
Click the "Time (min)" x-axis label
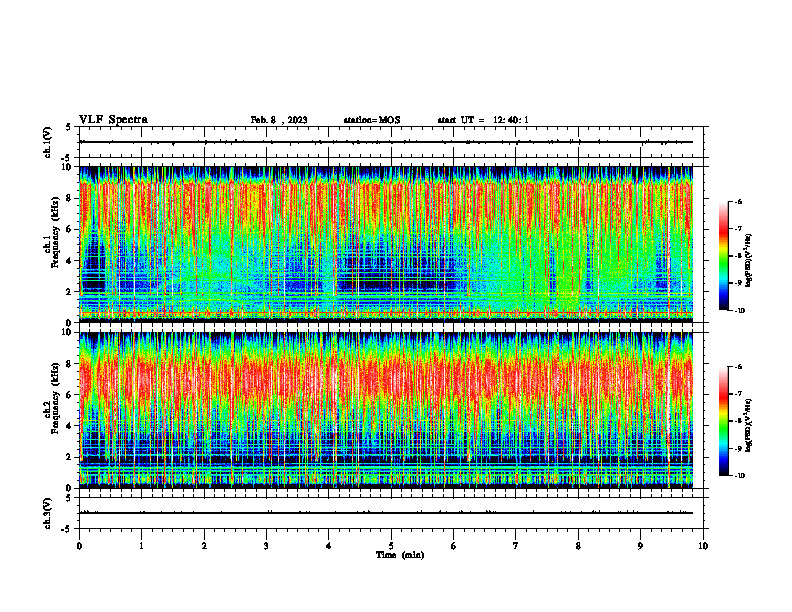click(400, 555)
